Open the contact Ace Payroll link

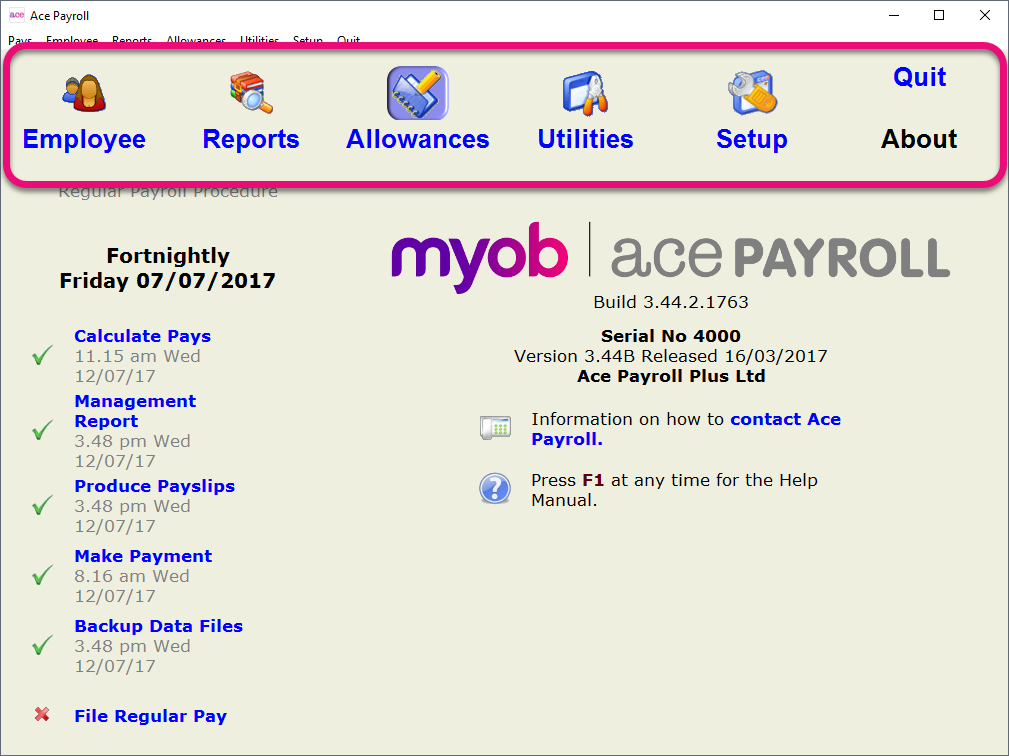[x=686, y=429]
